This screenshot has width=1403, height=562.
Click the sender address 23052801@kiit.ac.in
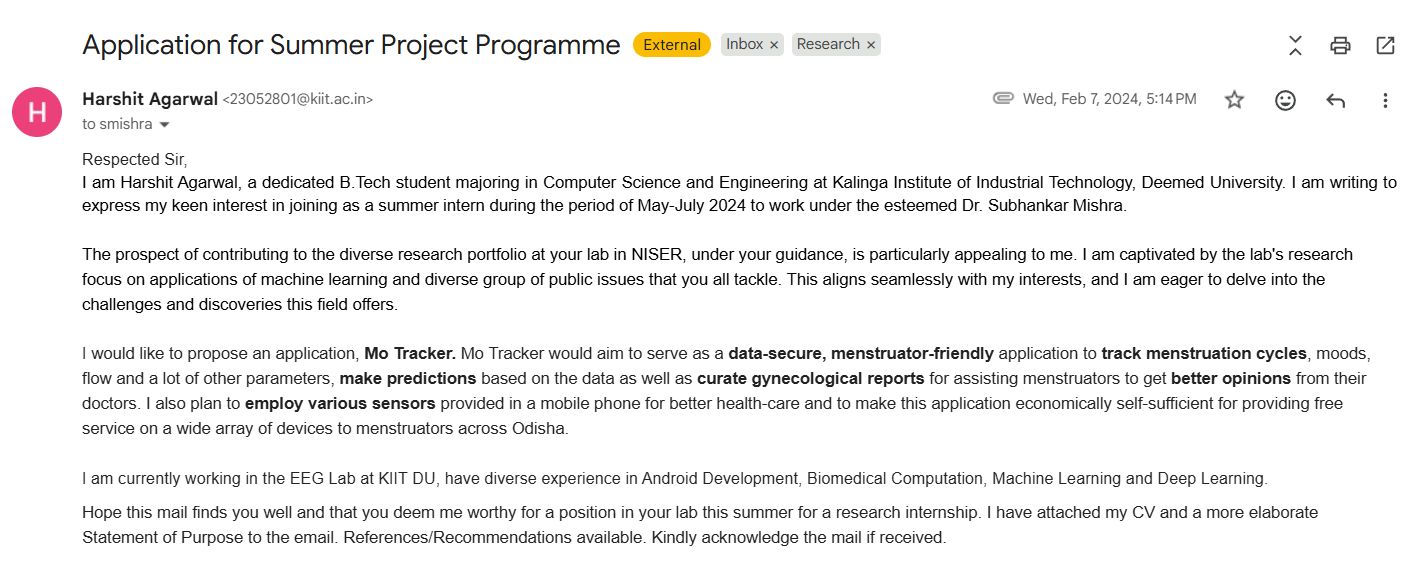coord(298,99)
